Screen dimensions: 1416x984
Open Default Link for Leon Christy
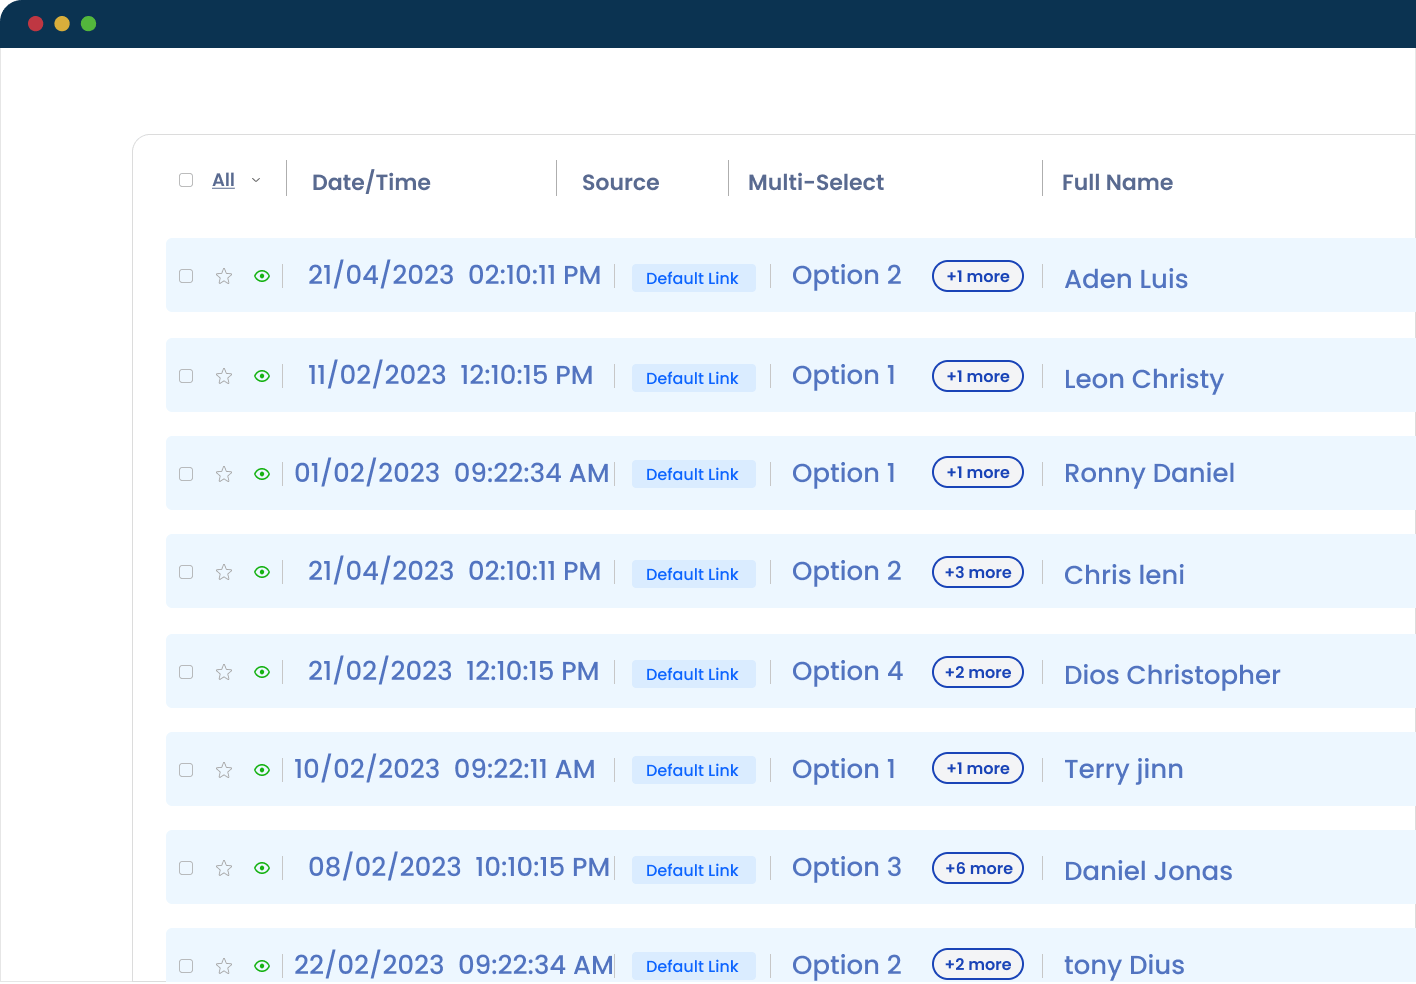[693, 378]
